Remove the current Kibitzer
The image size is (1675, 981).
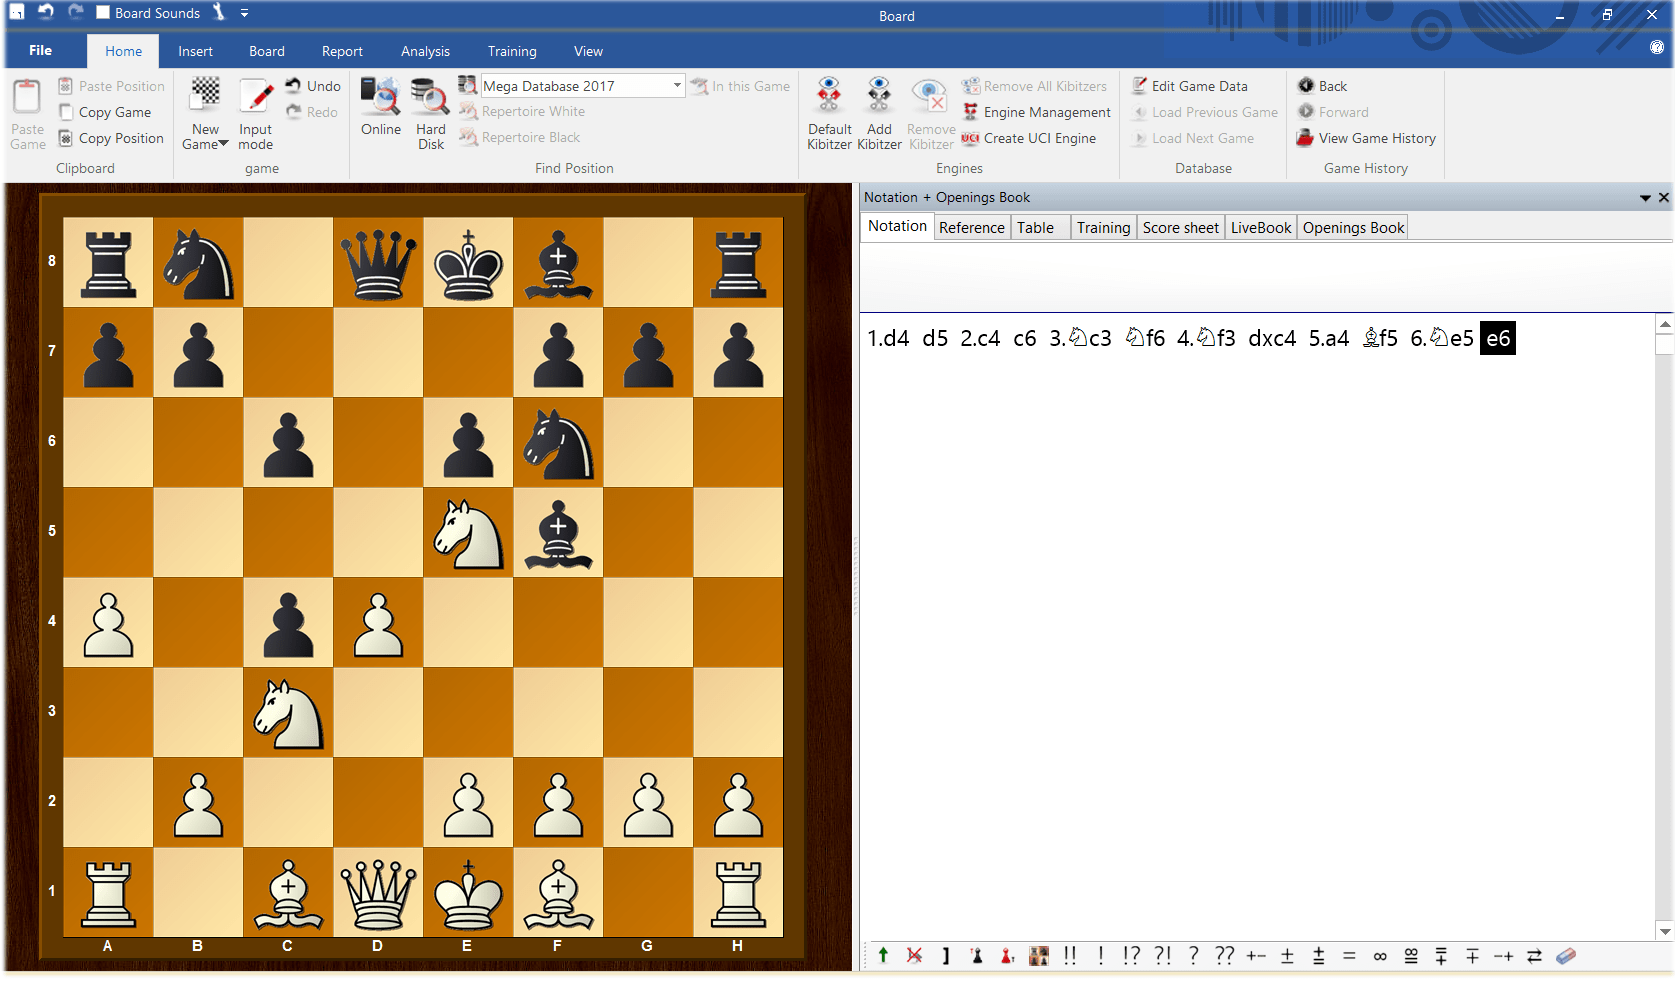929,112
